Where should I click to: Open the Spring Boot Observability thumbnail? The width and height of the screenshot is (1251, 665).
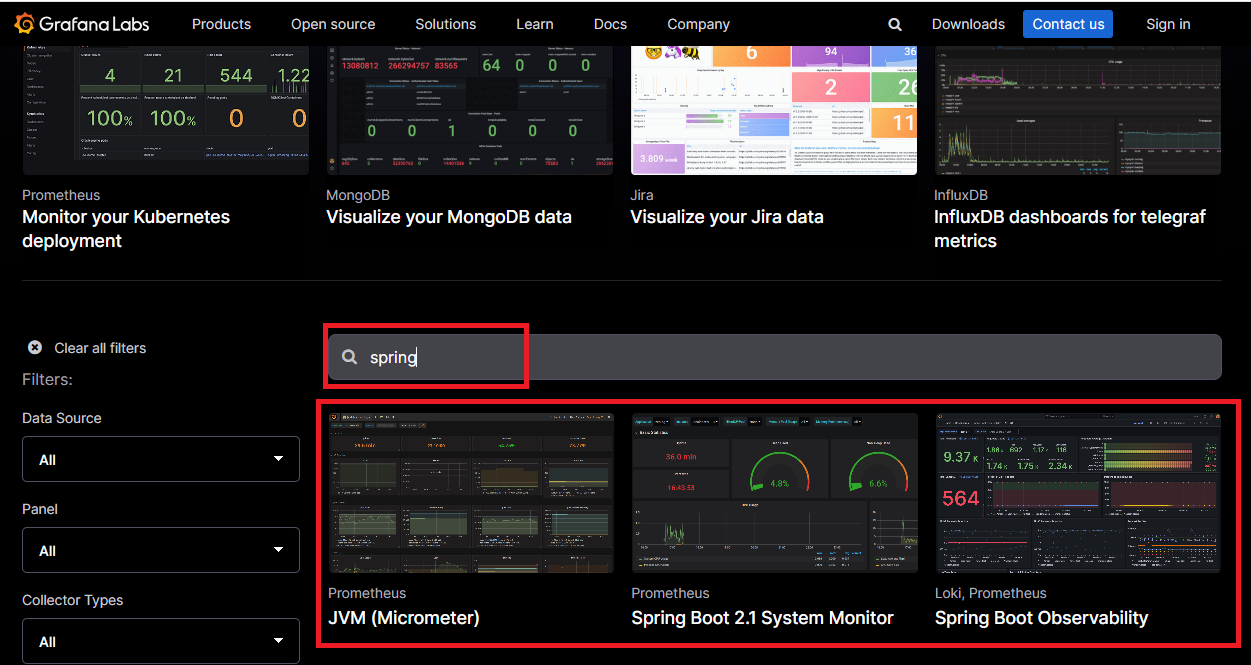coord(1078,493)
